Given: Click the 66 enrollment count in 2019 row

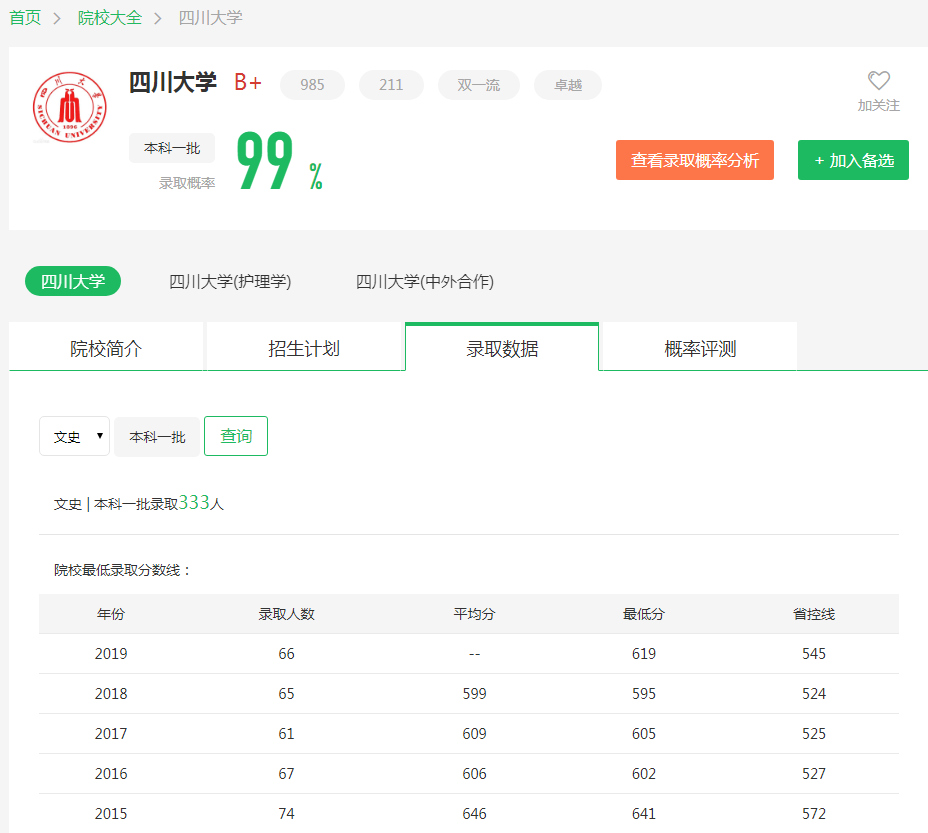Looking at the screenshot, I should click(x=286, y=654).
